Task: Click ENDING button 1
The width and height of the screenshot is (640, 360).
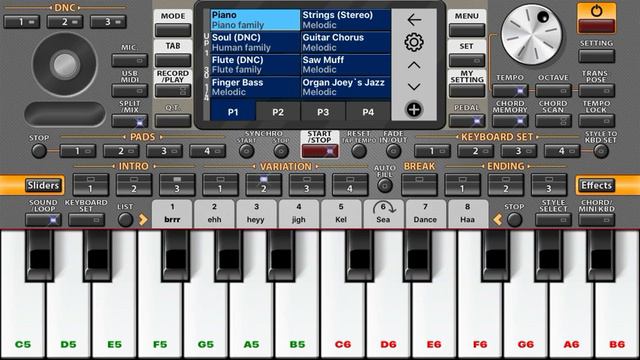Action: click(x=462, y=184)
